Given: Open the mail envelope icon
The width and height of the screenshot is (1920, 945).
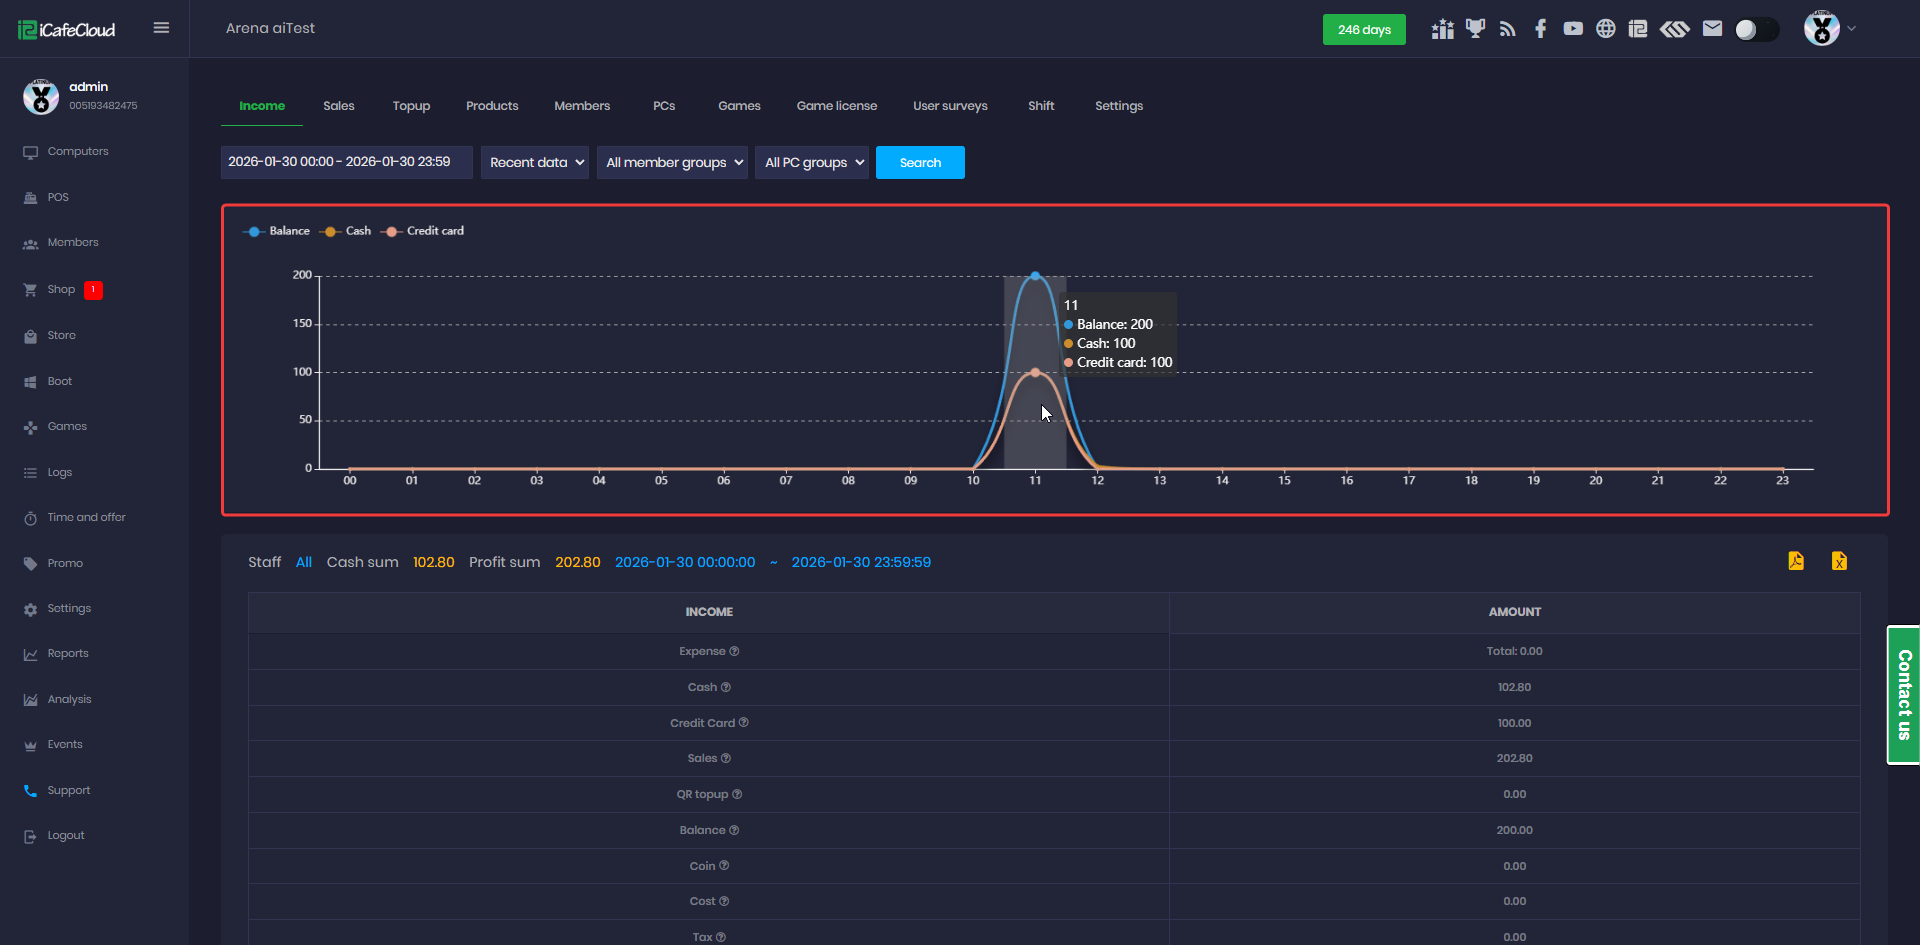Looking at the screenshot, I should (1712, 29).
